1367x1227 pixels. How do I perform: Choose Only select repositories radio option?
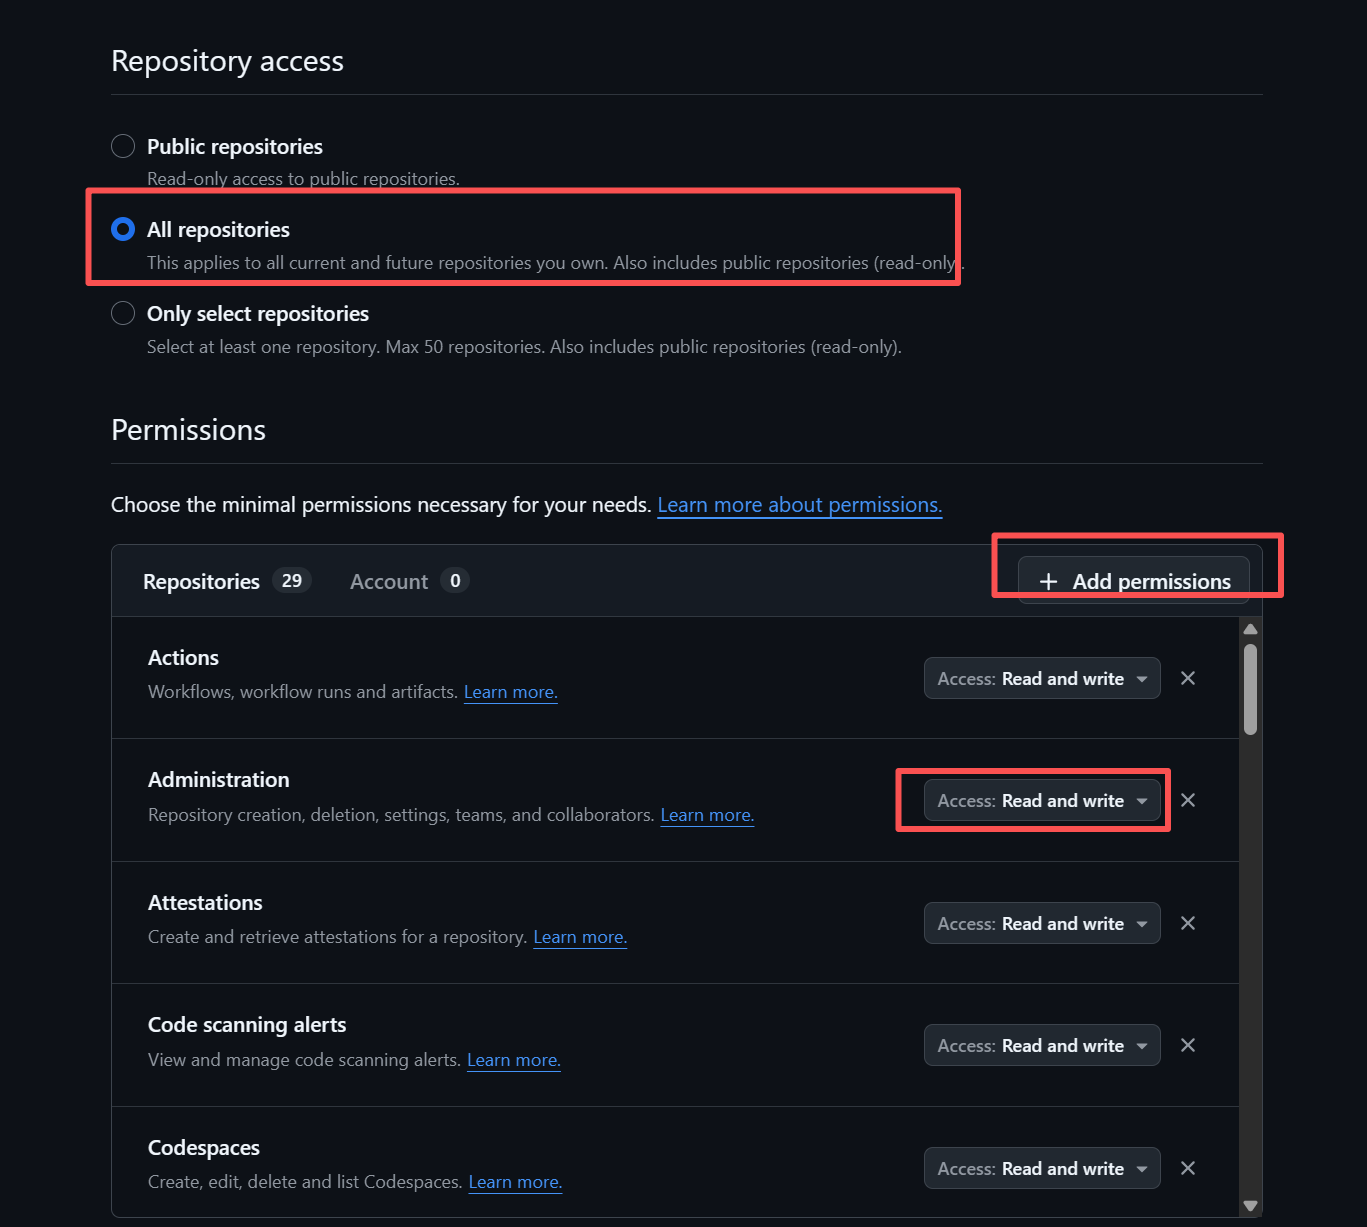pos(123,313)
